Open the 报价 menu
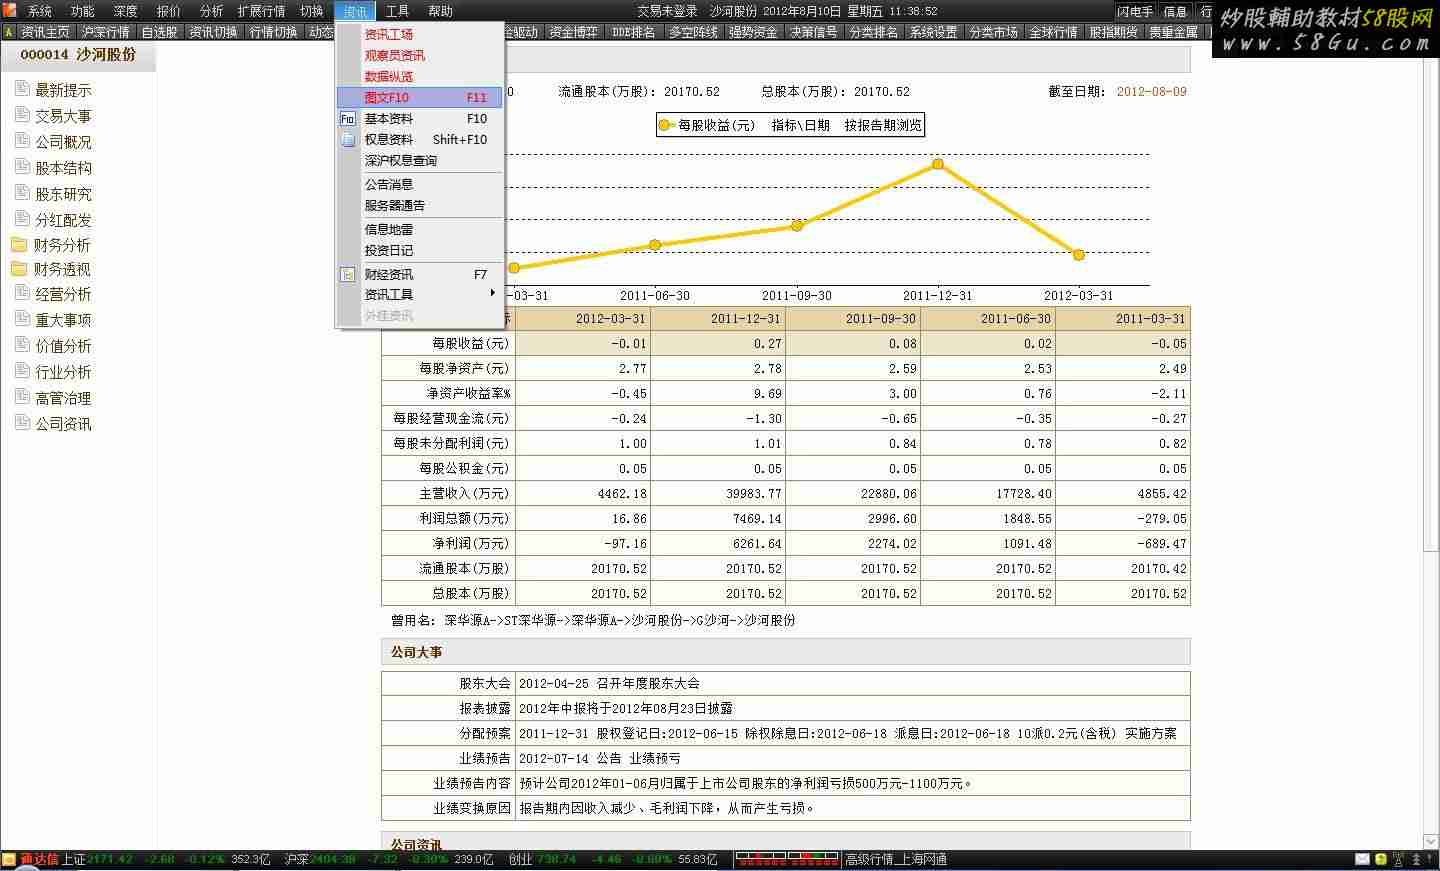 point(168,11)
